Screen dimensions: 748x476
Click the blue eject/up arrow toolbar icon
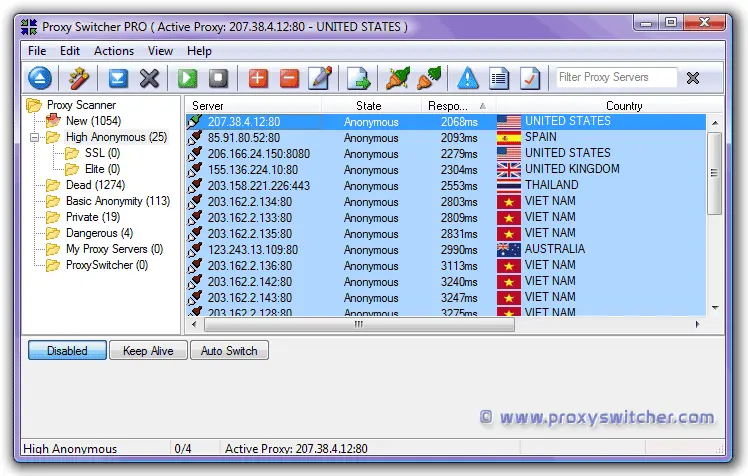(x=40, y=78)
